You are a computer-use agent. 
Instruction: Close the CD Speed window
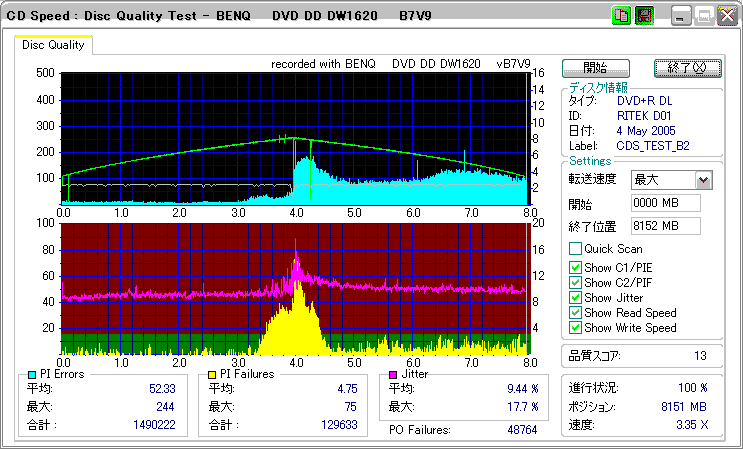[727, 16]
